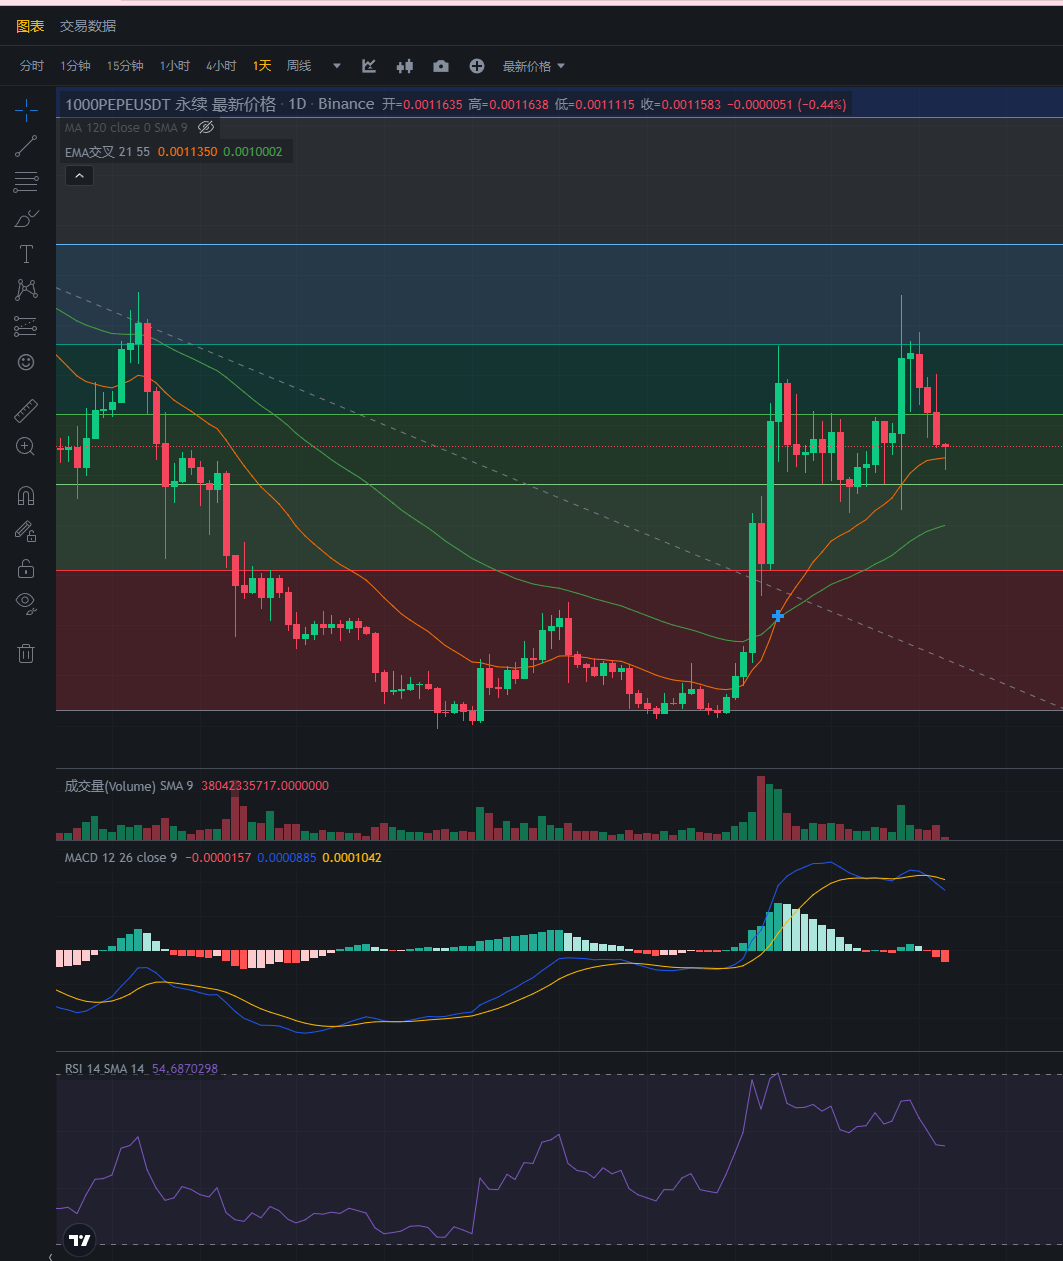
Task: Switch to the 4小时 interval
Action: point(221,66)
